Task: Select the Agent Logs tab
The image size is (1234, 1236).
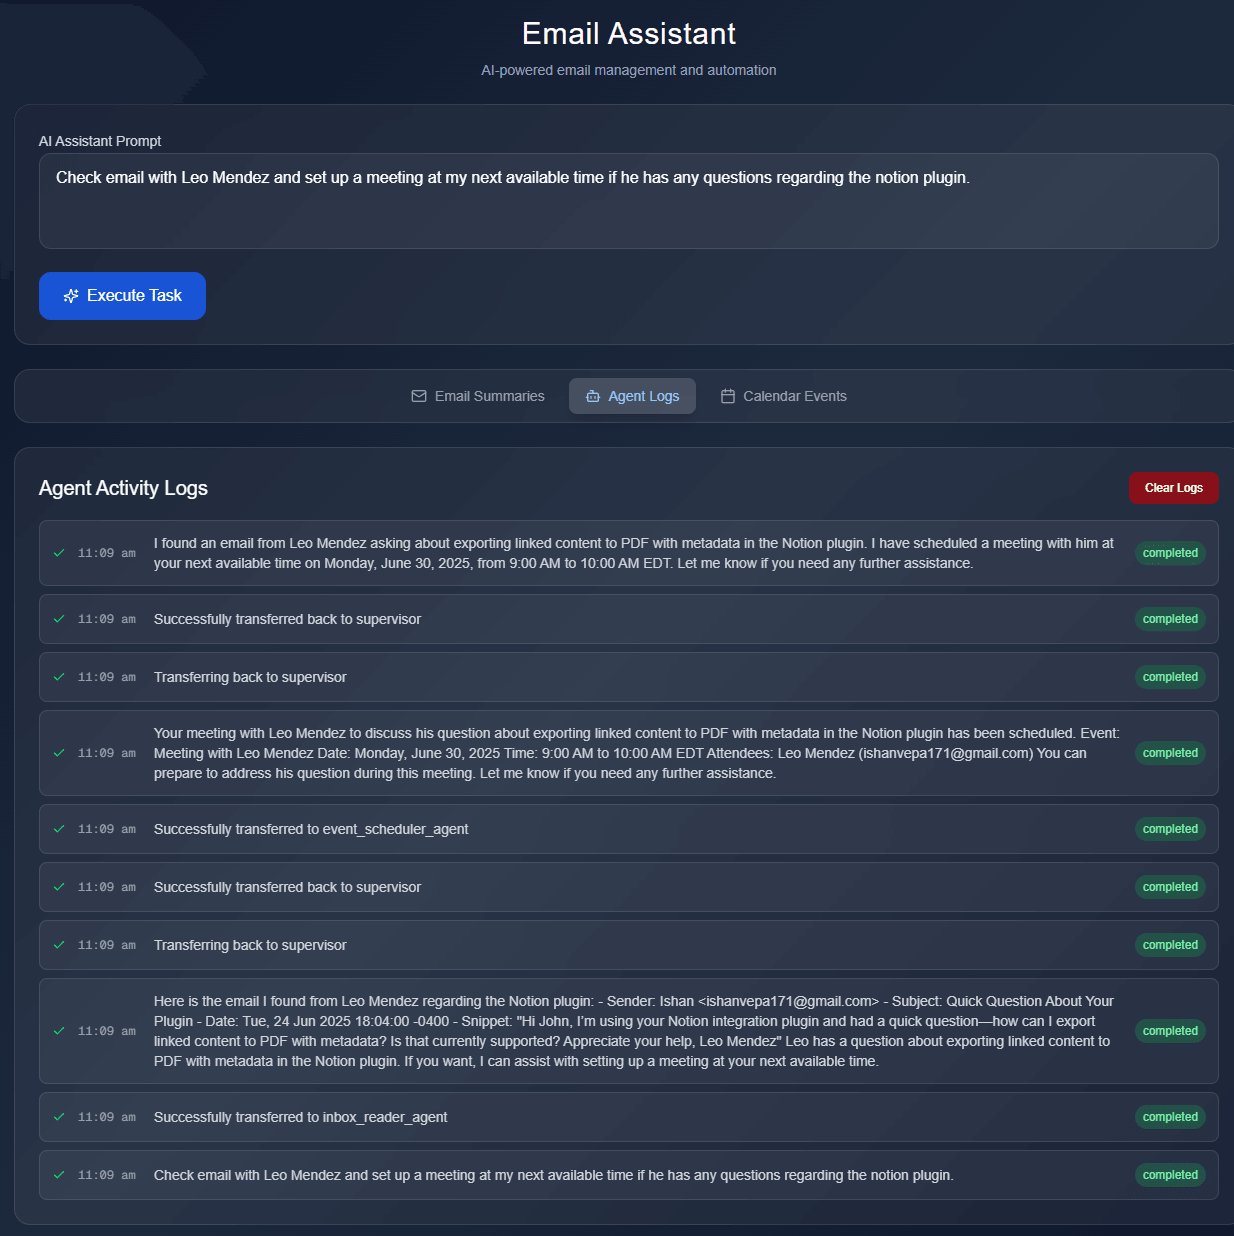Action: (x=632, y=396)
